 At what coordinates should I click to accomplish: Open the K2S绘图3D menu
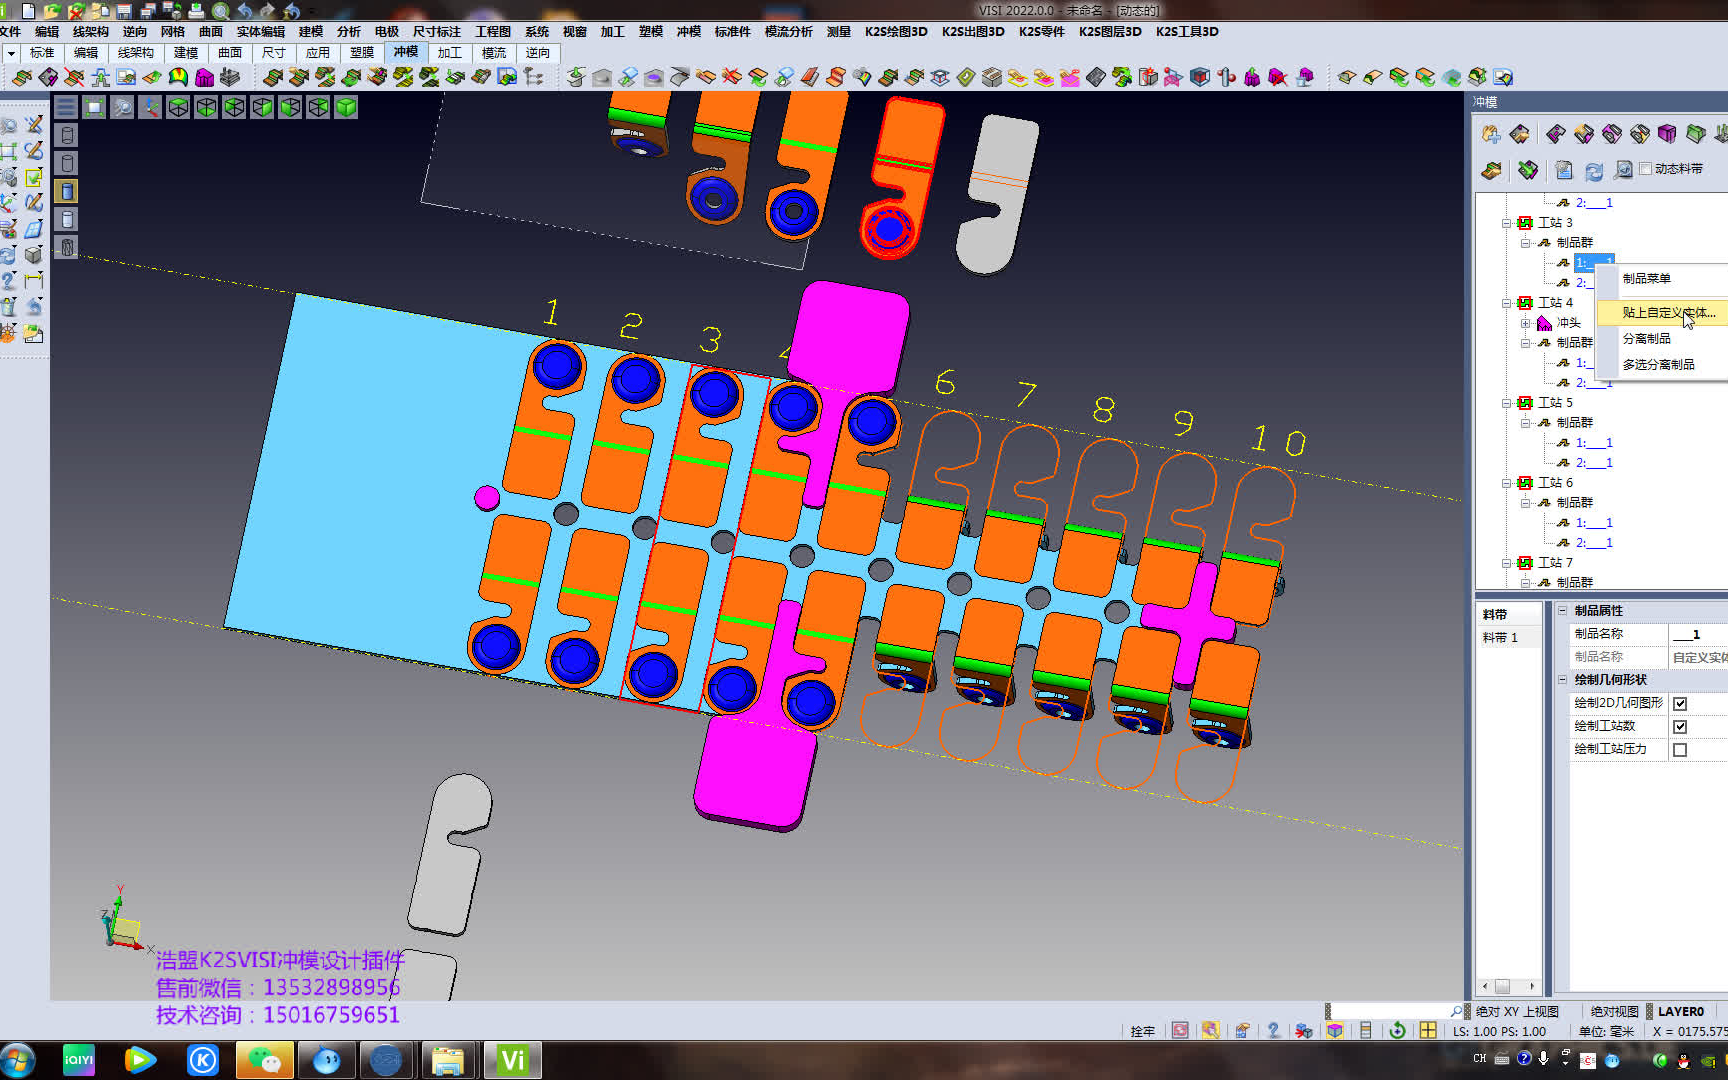[896, 32]
